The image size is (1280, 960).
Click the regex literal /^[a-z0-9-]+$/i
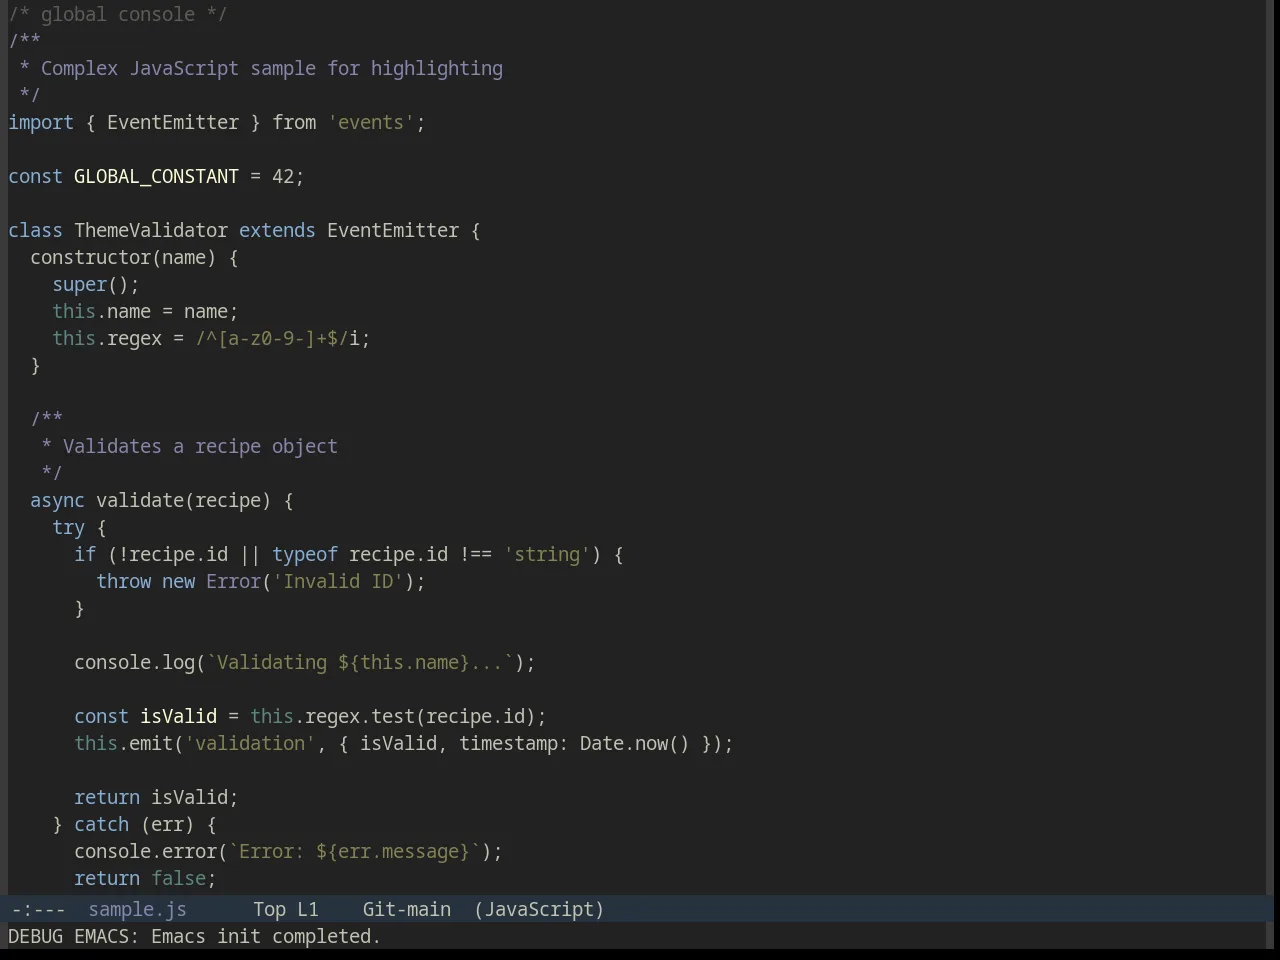277,338
